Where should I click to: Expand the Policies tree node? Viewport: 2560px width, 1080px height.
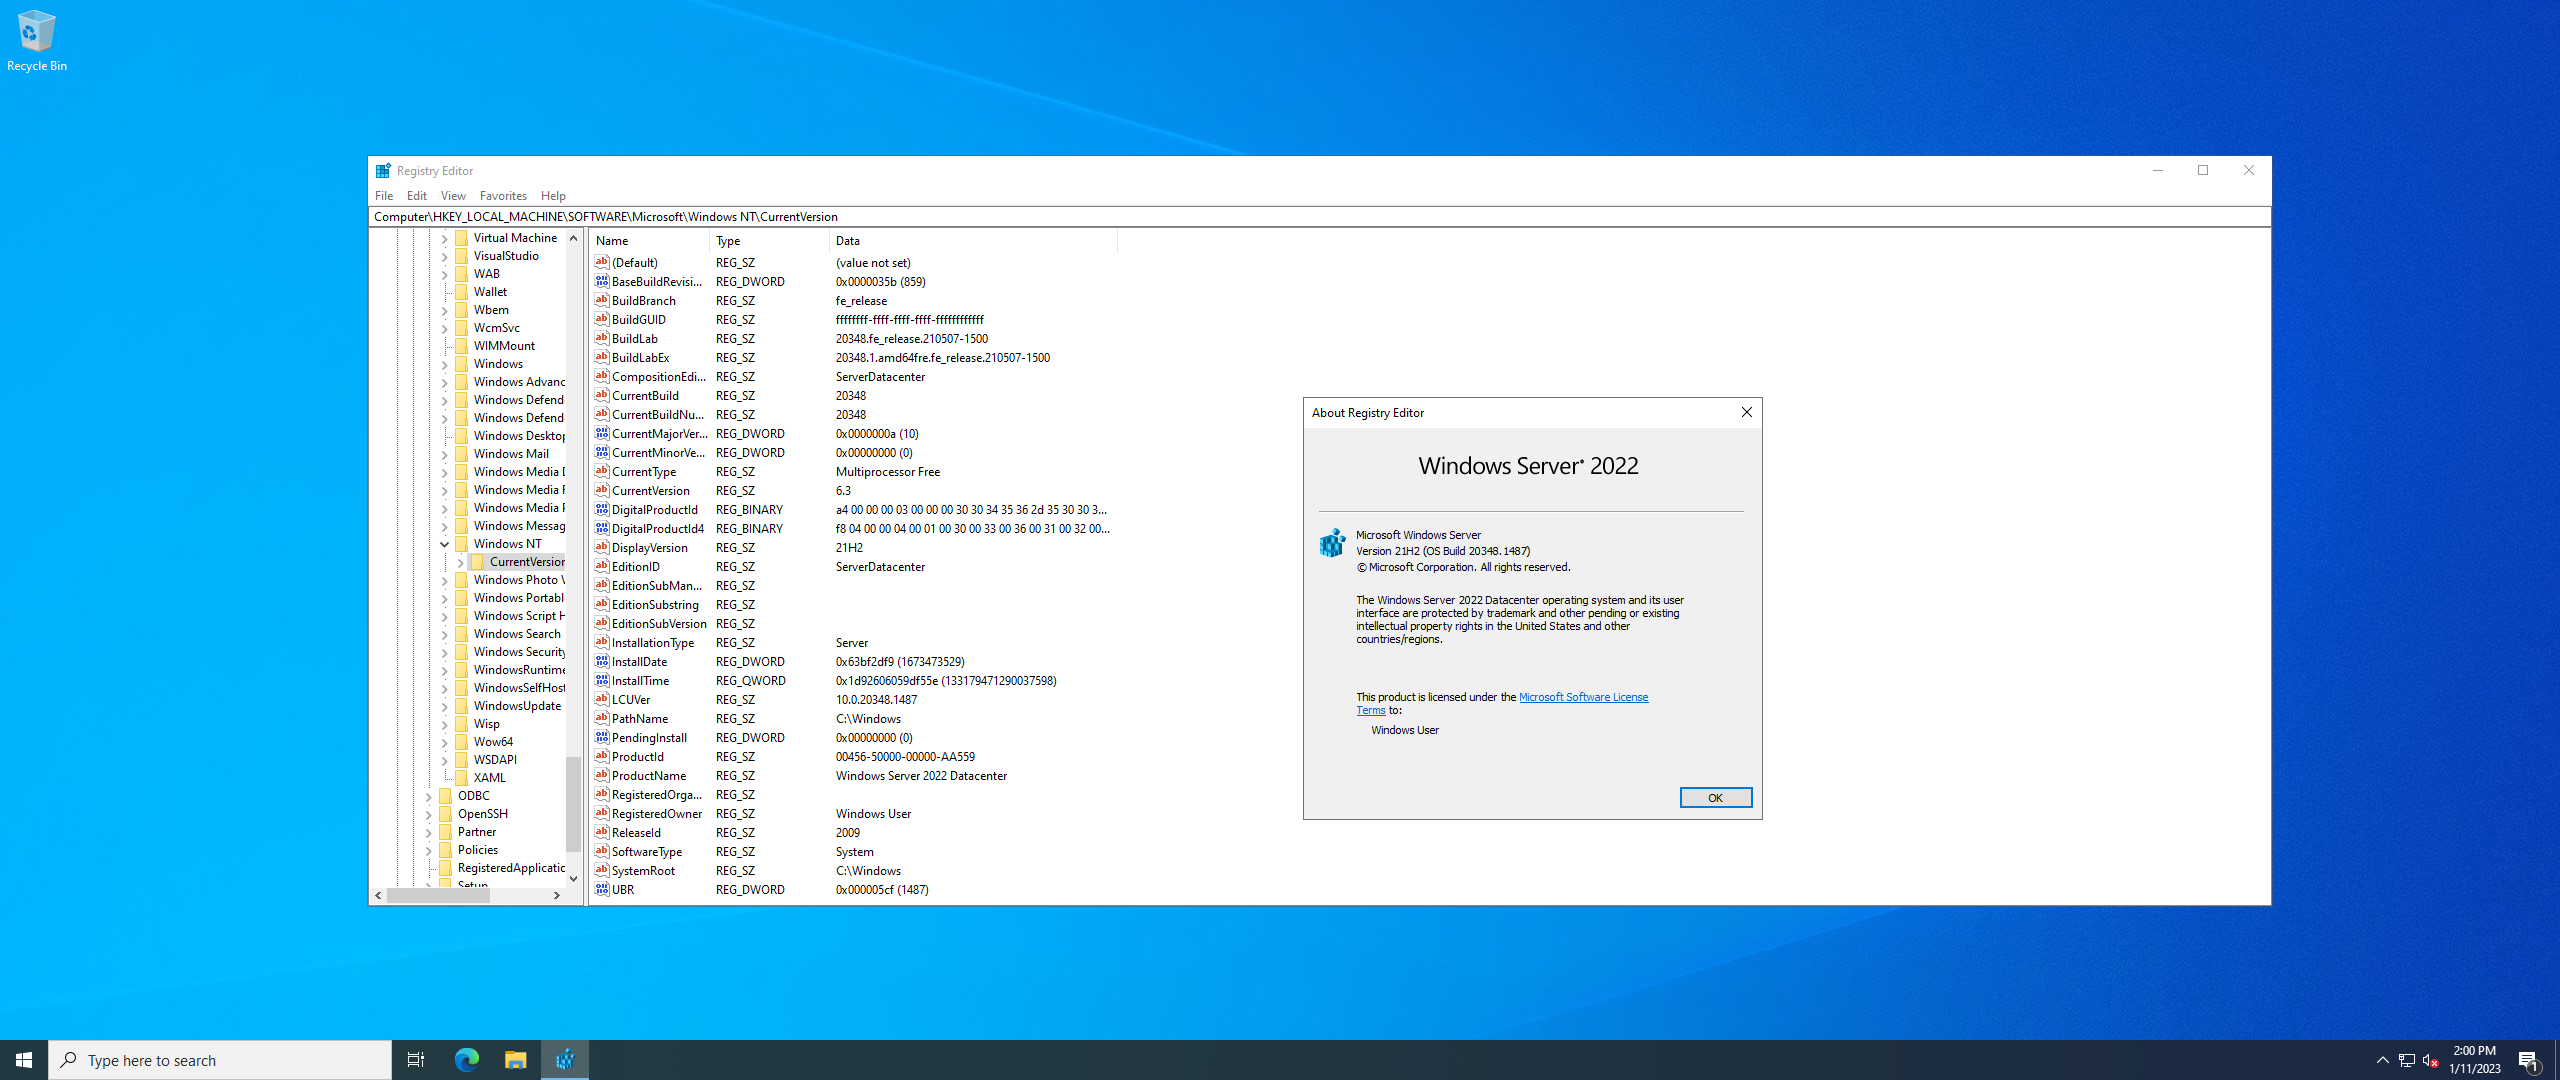click(428, 850)
